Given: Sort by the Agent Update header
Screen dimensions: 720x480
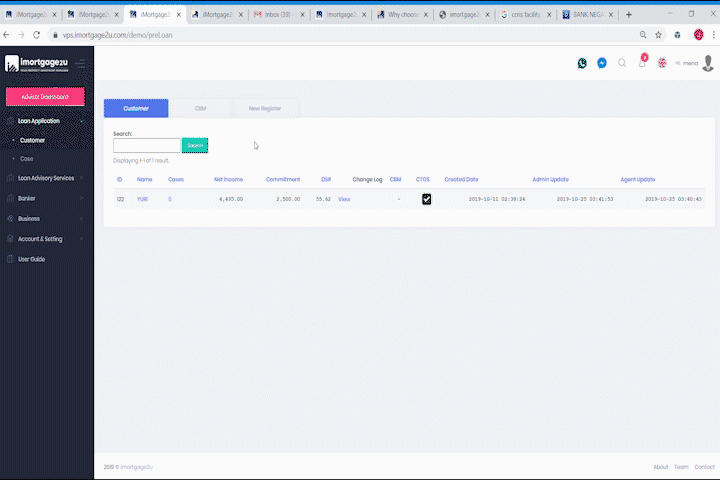Looking at the screenshot, I should point(638,179).
